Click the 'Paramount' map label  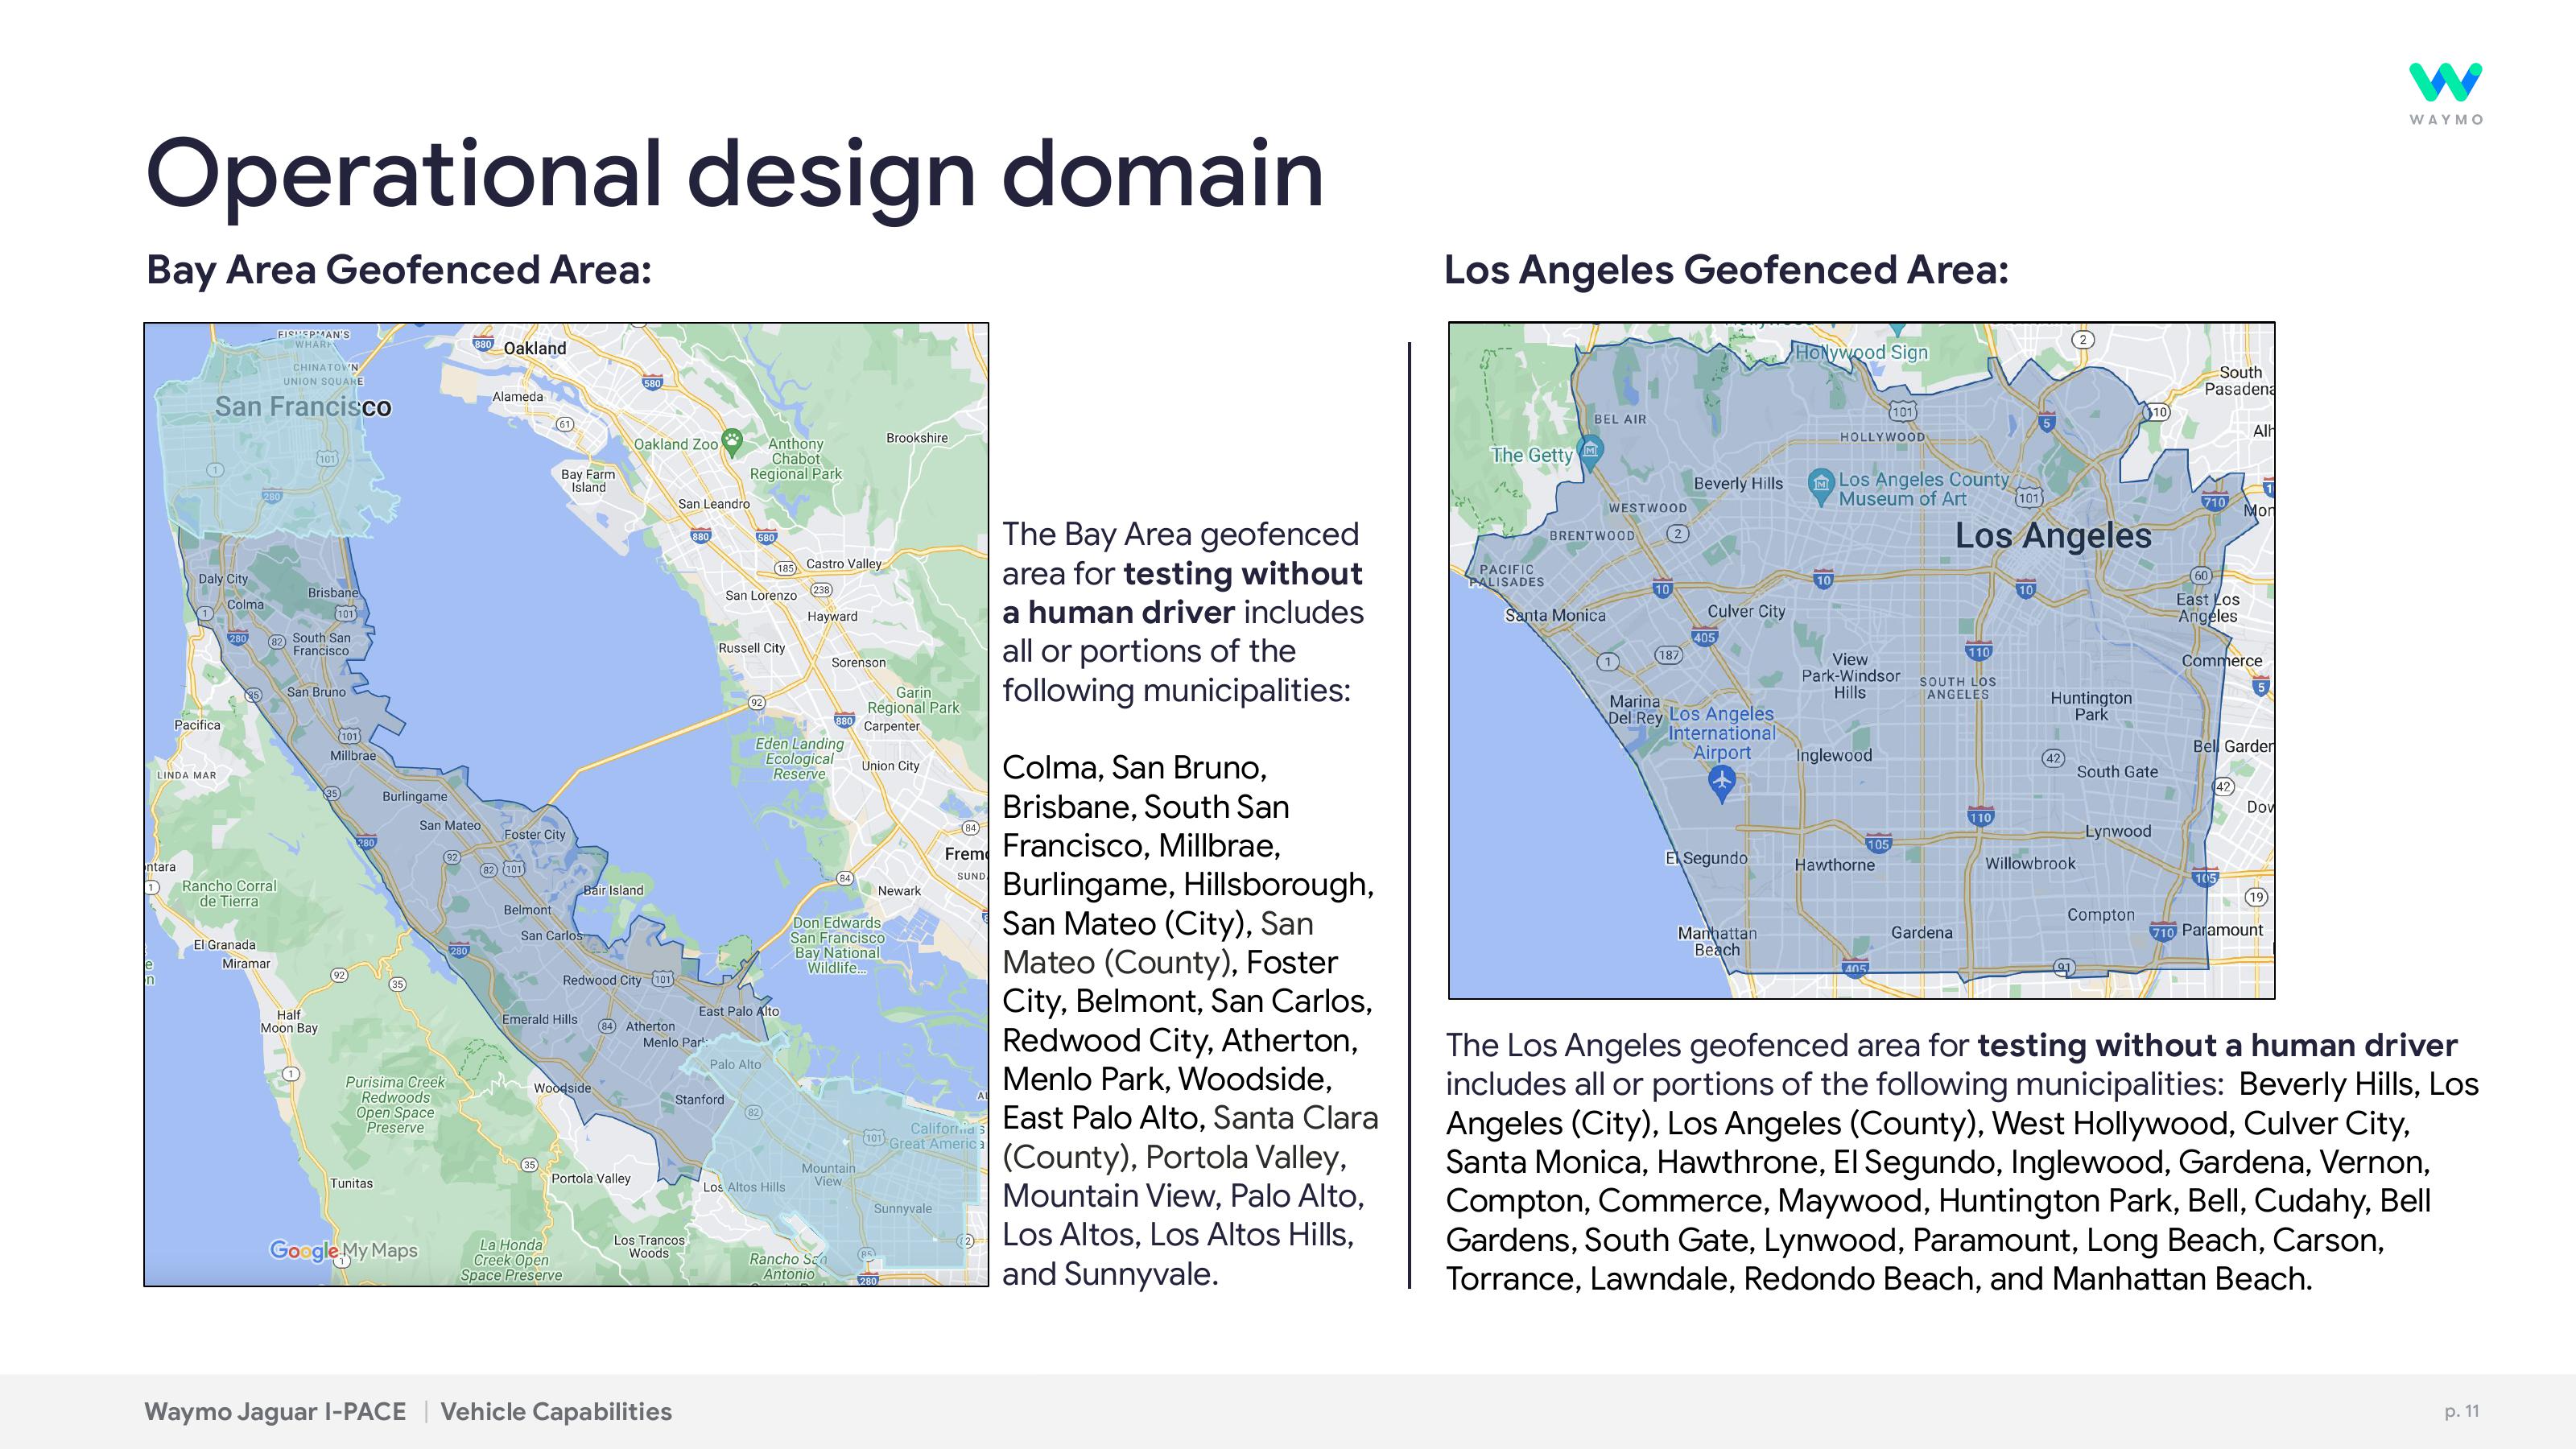tap(2222, 930)
